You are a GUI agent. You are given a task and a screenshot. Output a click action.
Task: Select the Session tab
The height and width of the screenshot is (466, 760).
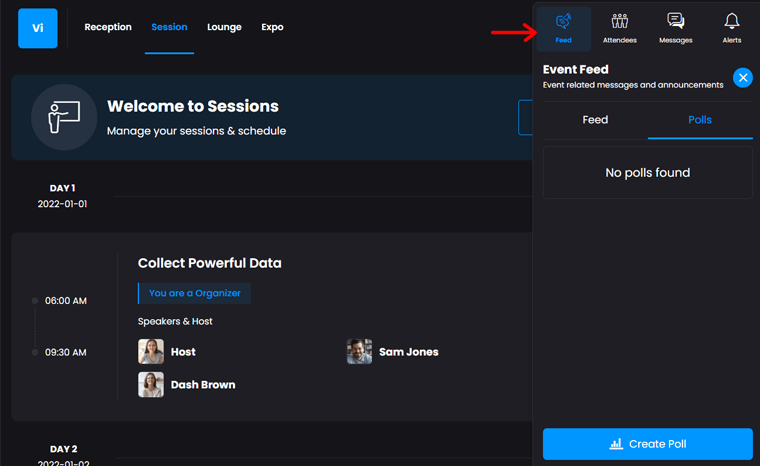pos(169,27)
